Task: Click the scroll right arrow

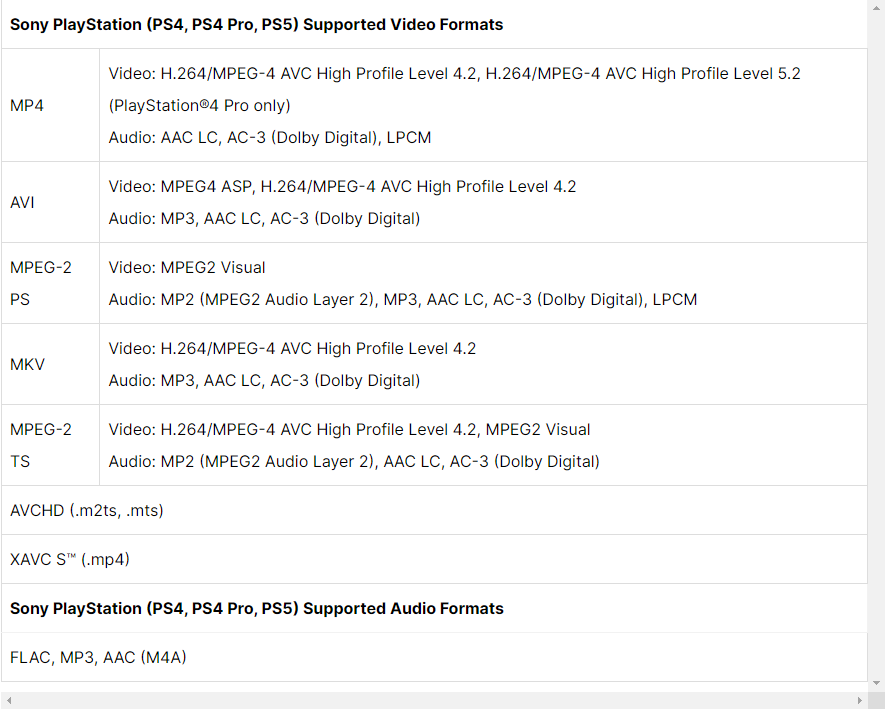Action: [859, 701]
